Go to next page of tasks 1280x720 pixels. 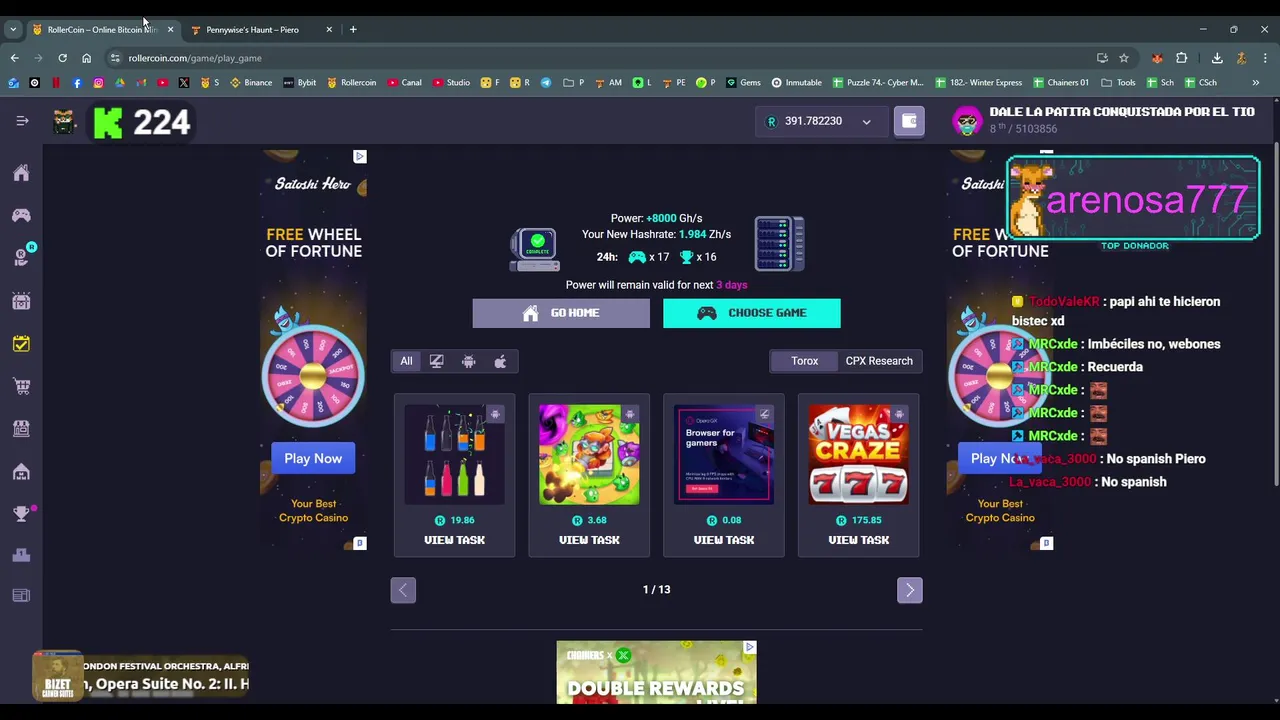(x=909, y=590)
